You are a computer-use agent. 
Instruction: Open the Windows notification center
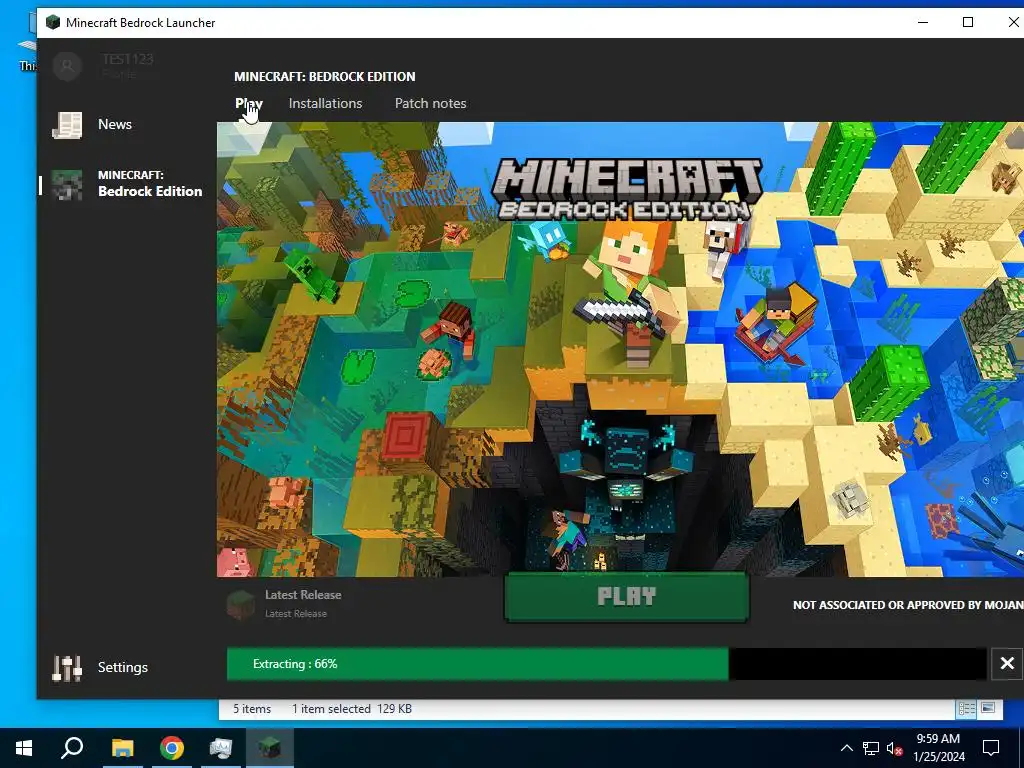coord(991,748)
